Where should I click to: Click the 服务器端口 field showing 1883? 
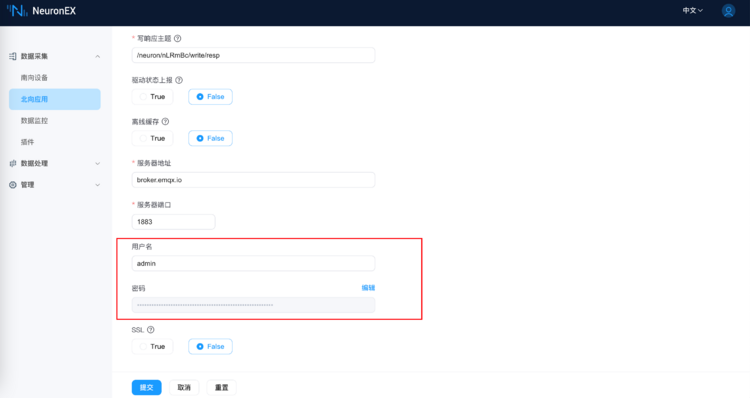[x=173, y=222]
